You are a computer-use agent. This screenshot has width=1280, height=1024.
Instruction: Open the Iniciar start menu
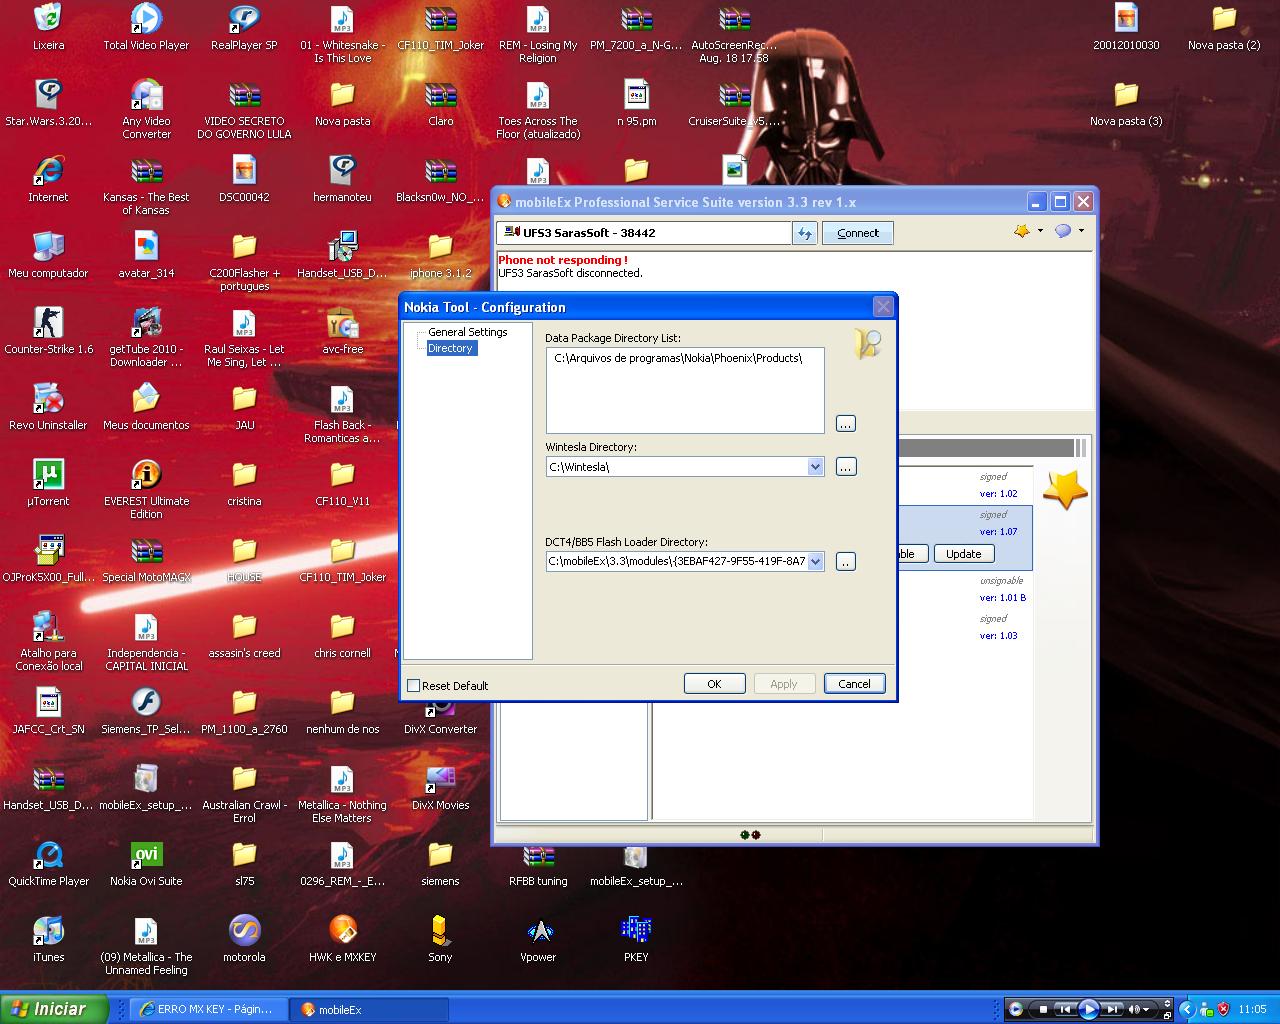pos(54,1009)
